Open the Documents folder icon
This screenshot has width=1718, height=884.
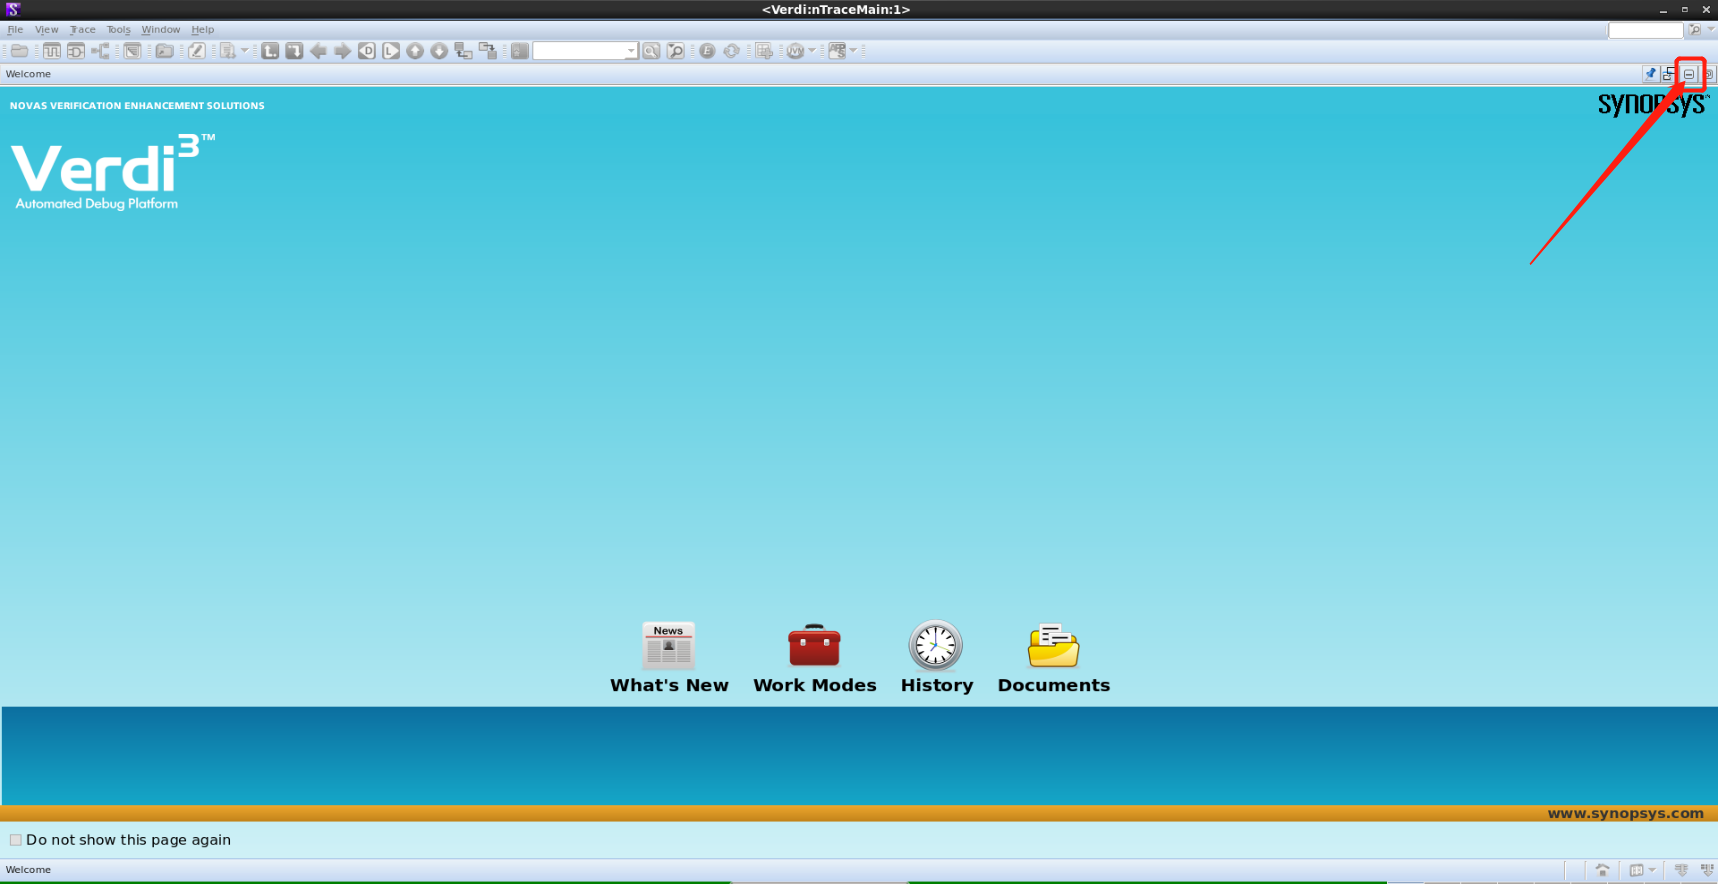[1053, 646]
